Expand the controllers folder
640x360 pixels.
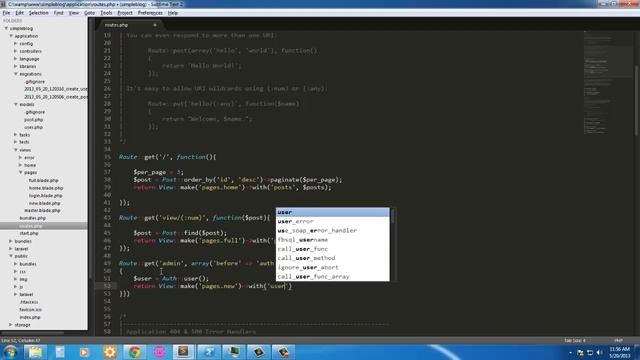(x=16, y=51)
